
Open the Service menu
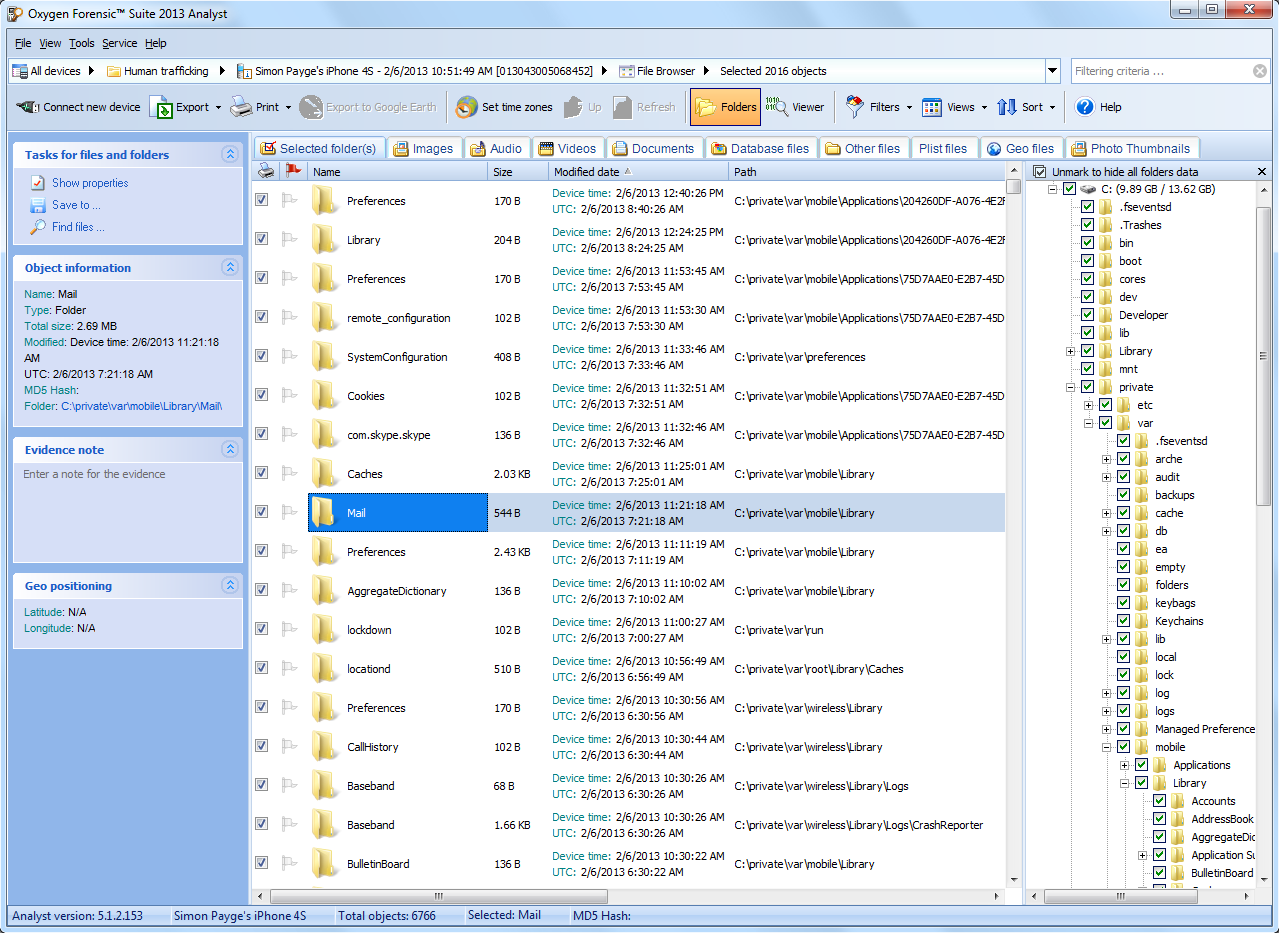click(x=120, y=43)
